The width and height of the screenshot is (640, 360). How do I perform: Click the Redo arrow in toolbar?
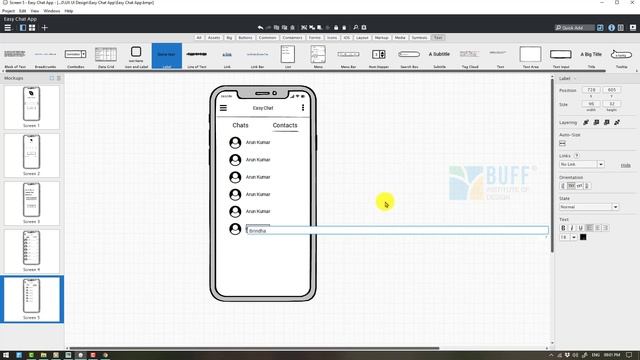tap(269, 28)
